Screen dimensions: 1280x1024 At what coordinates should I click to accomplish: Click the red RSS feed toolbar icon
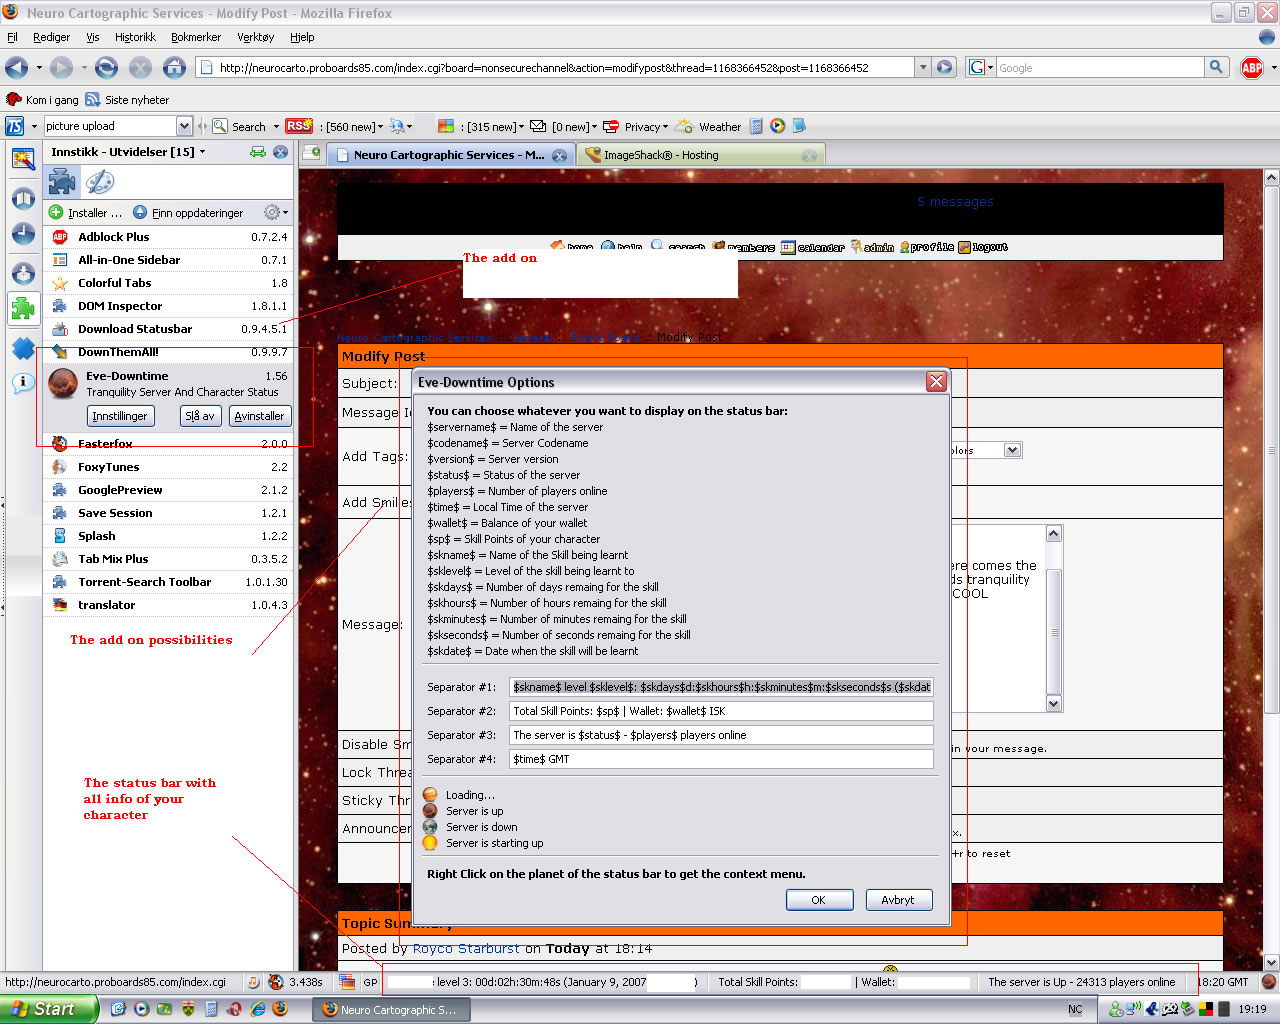(299, 126)
